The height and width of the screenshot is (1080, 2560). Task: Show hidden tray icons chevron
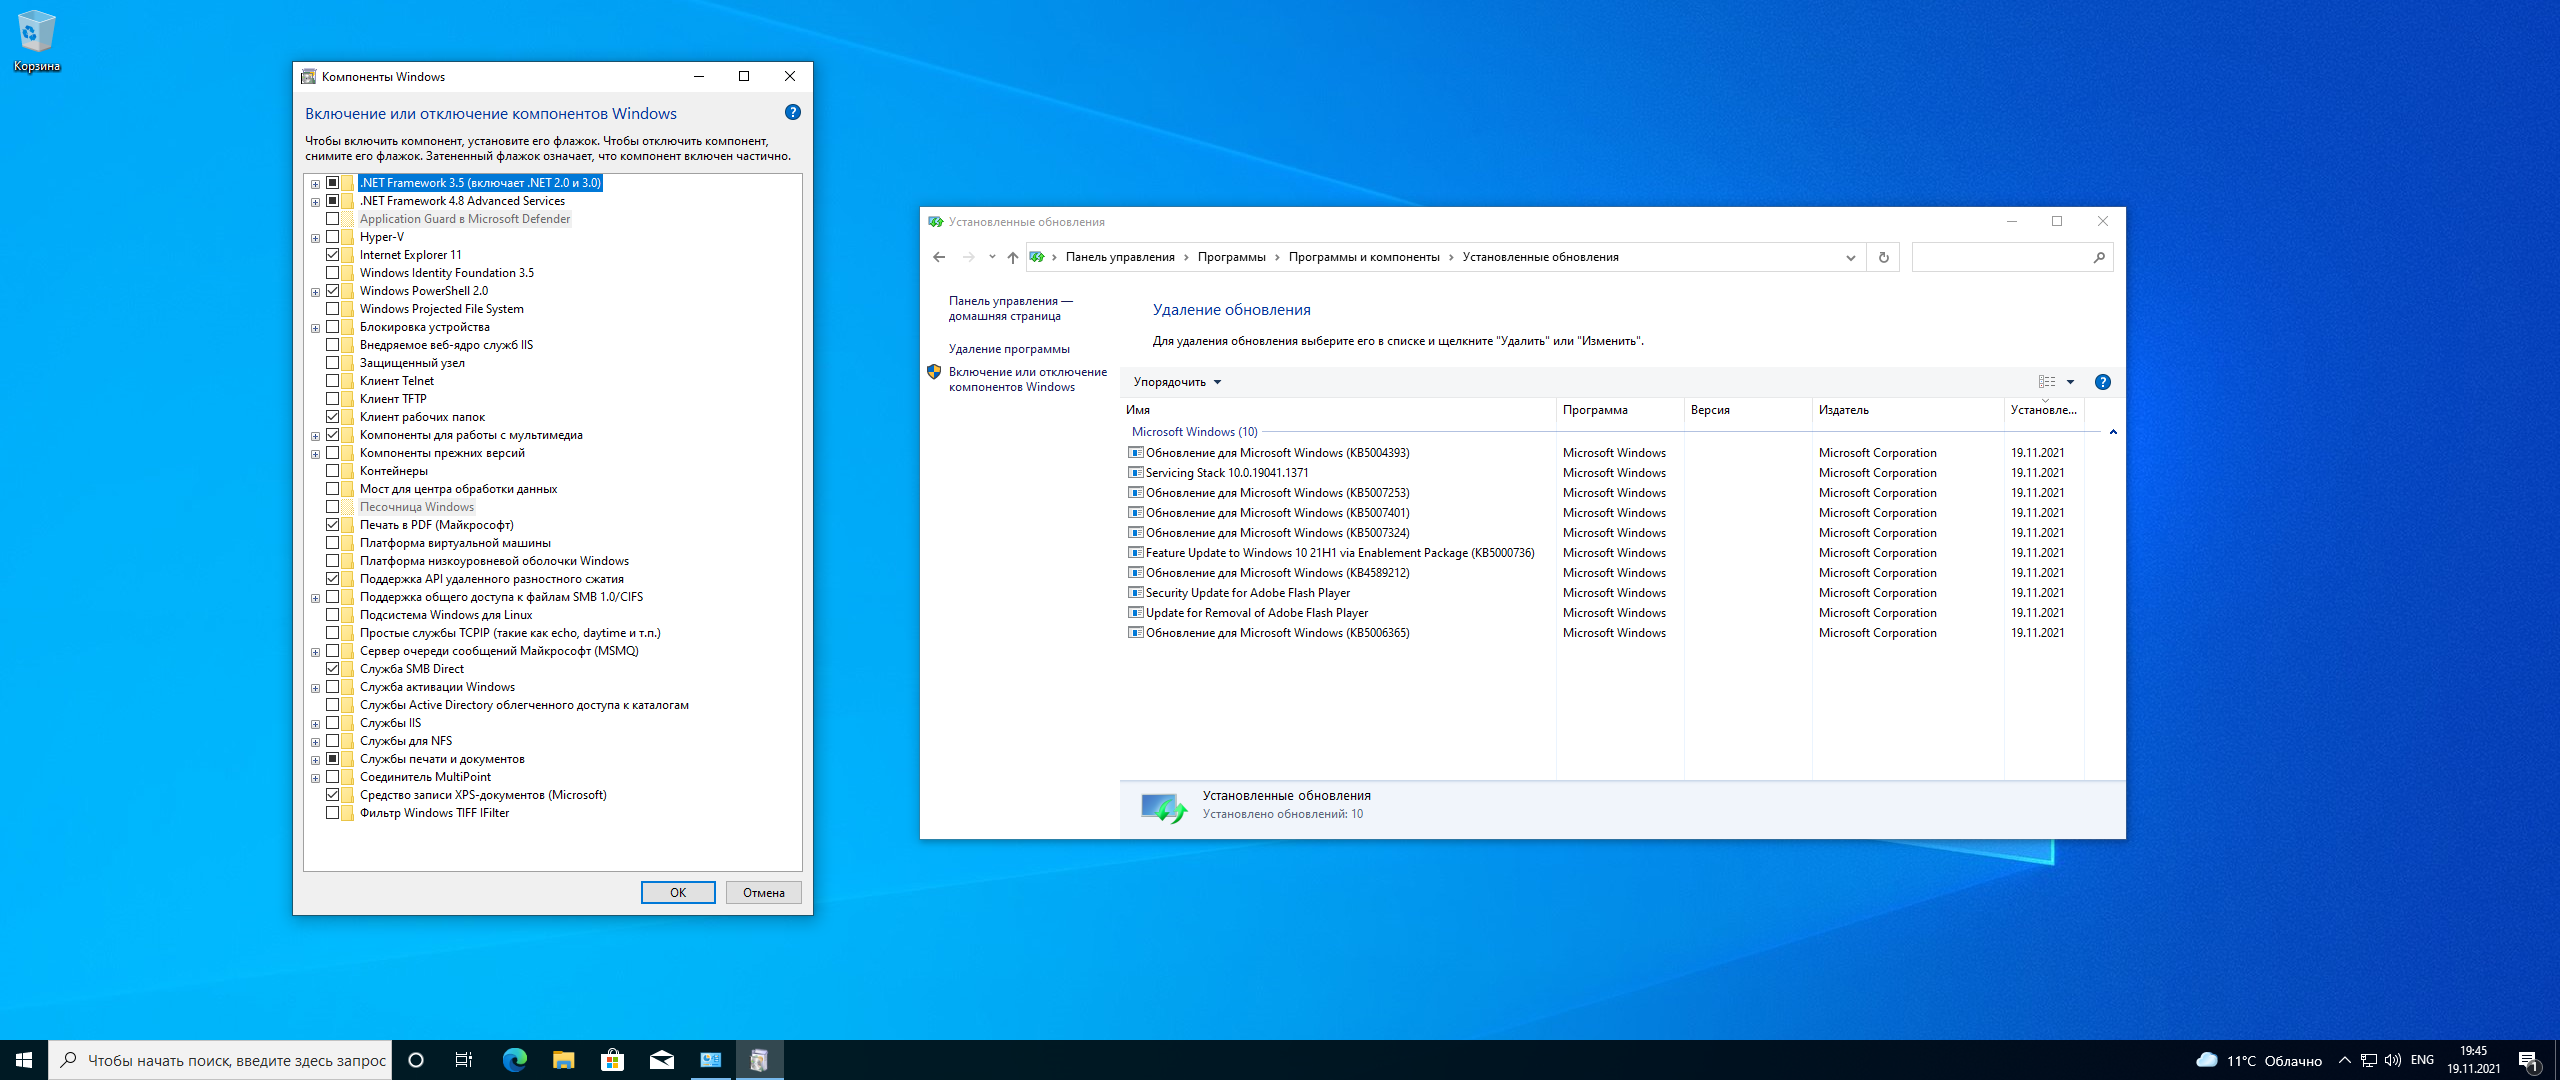pyautogui.click(x=2345, y=1060)
